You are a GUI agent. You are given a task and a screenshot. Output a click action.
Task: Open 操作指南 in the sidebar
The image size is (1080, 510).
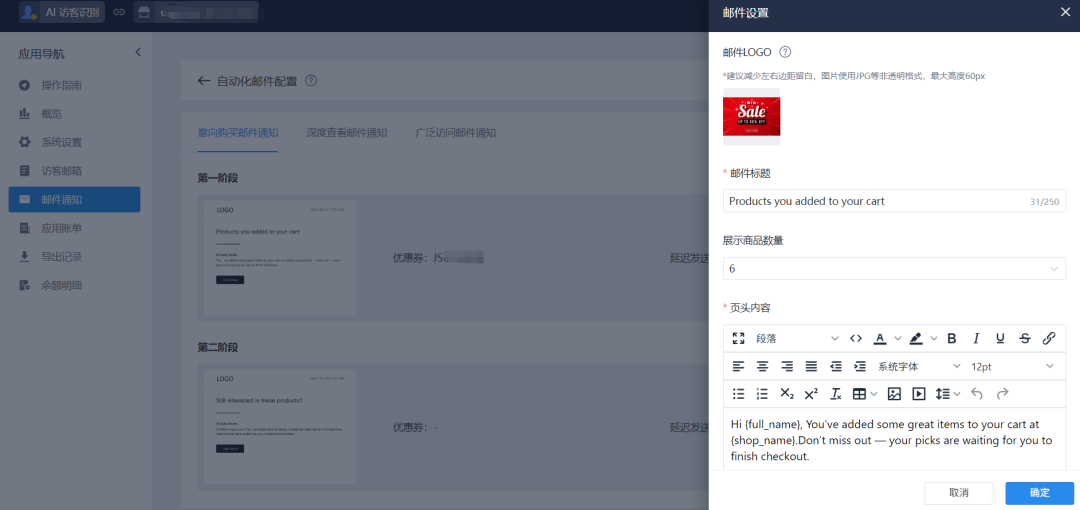(74, 85)
